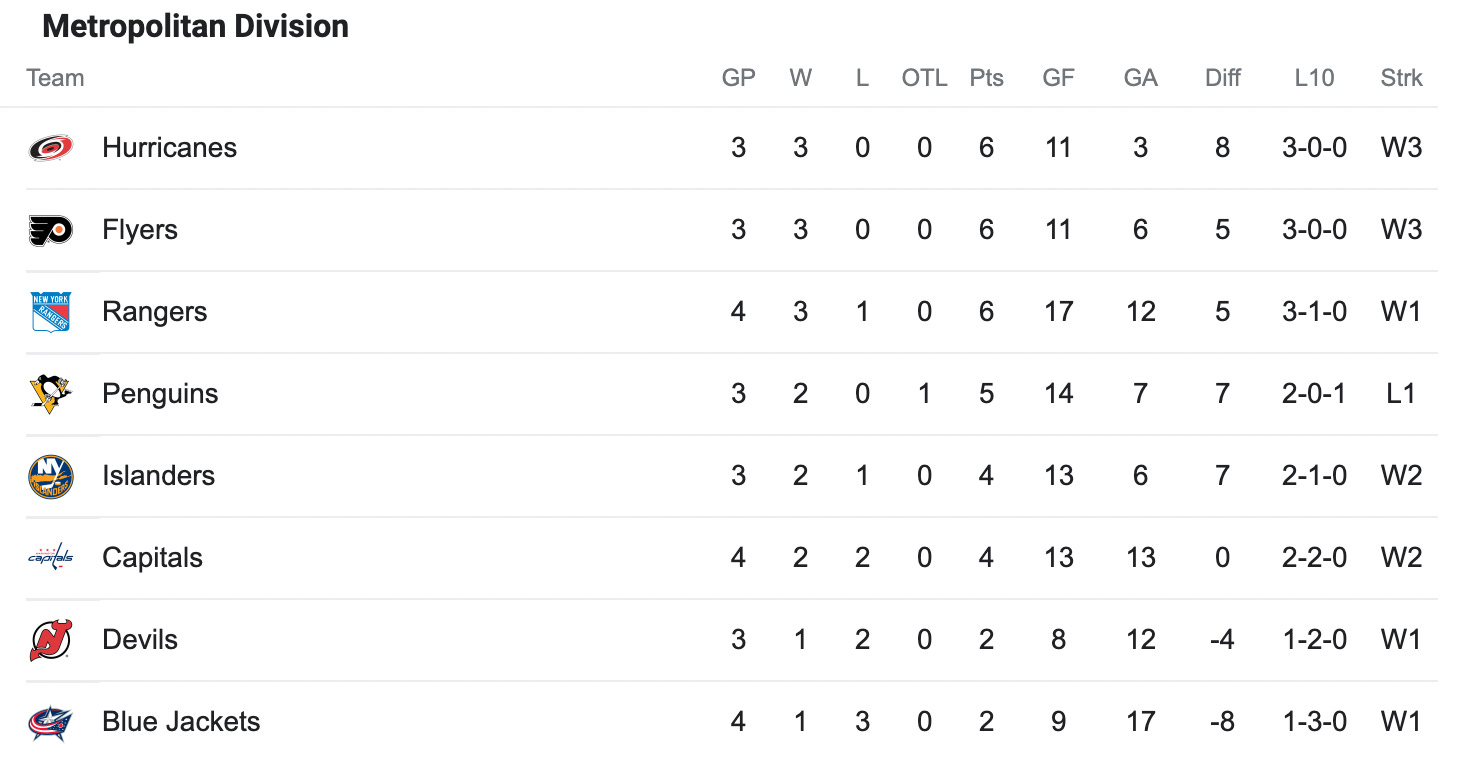Click the L10 column header
The width and height of the screenshot is (1474, 766).
(1314, 78)
